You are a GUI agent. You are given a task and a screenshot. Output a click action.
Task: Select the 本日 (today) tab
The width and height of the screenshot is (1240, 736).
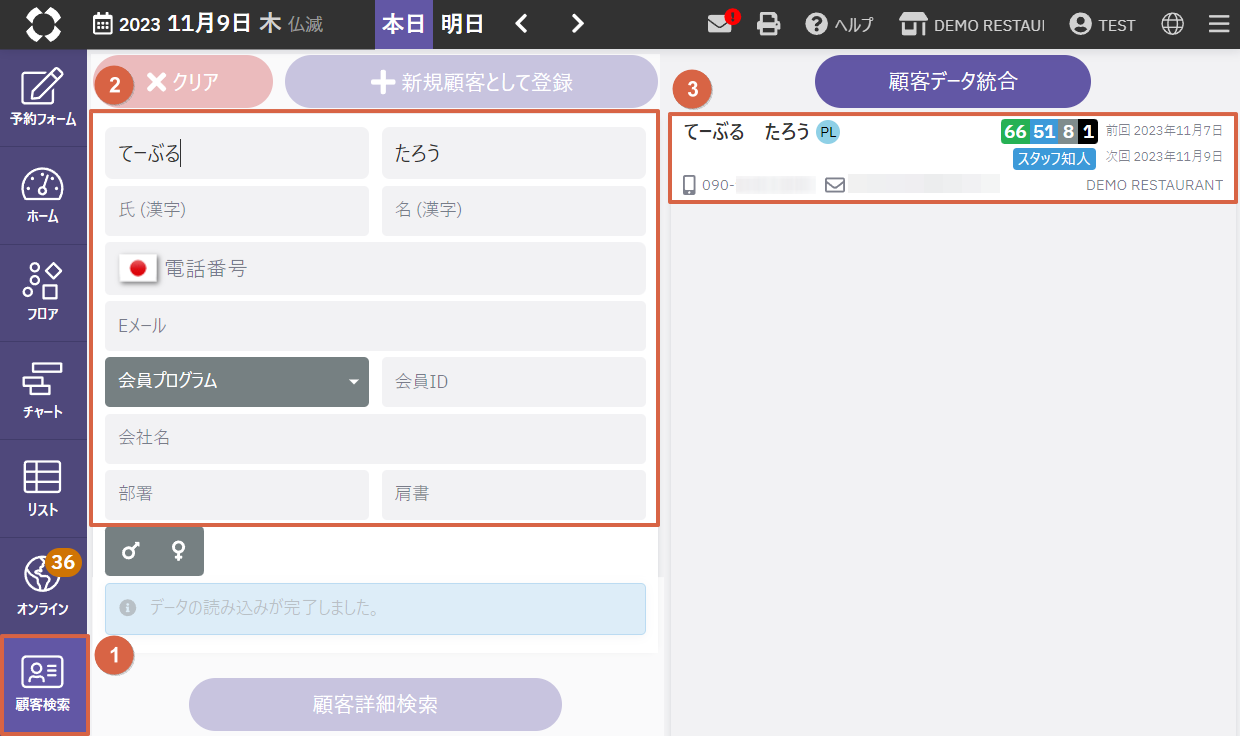click(403, 24)
